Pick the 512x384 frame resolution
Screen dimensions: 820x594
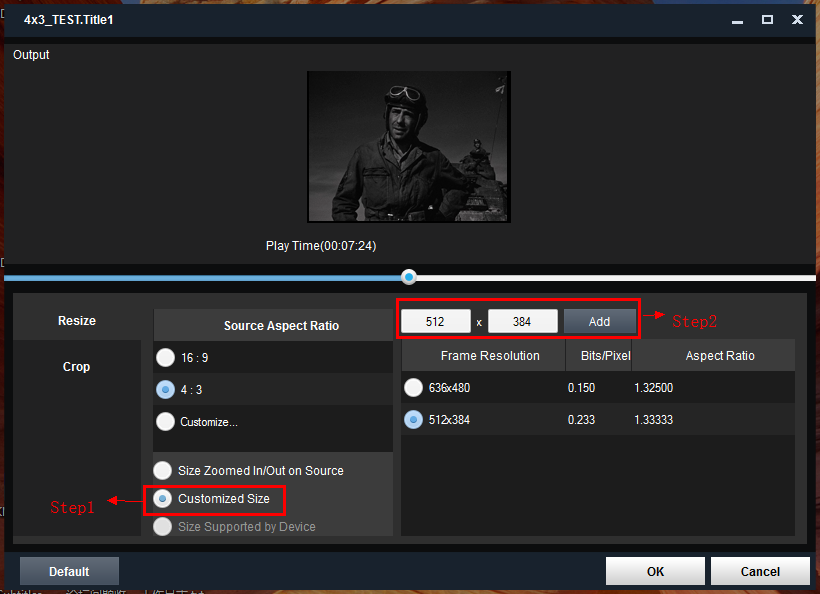coord(413,420)
